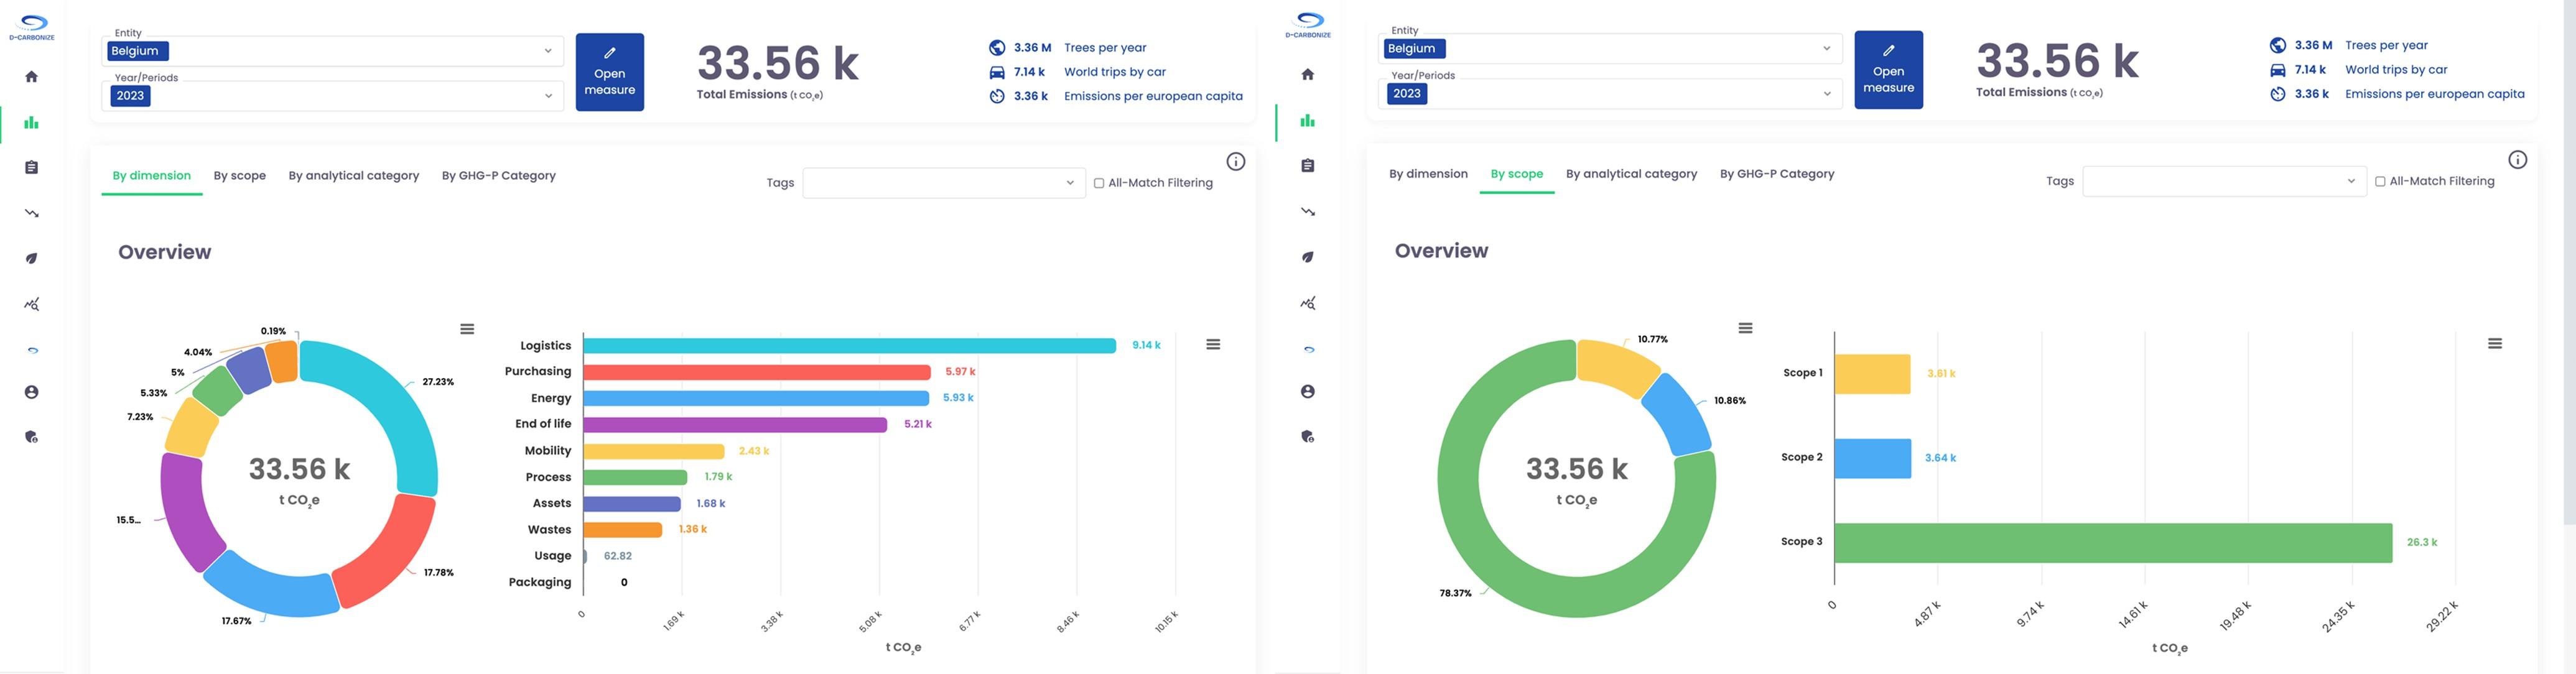Viewport: 2576px width, 674px height.
Task: Enable All-Match Filtering checkbox in left dashboard
Action: point(1099,183)
